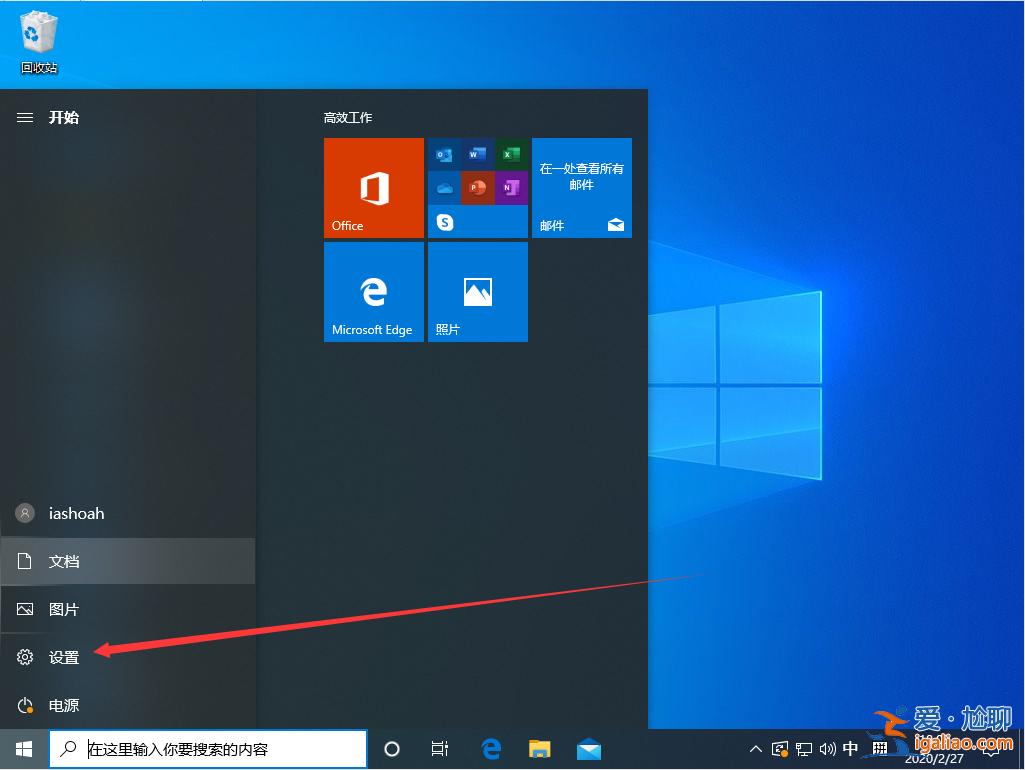The image size is (1025, 770).
Task: Click the 邮件 live tile
Action: 581,188
